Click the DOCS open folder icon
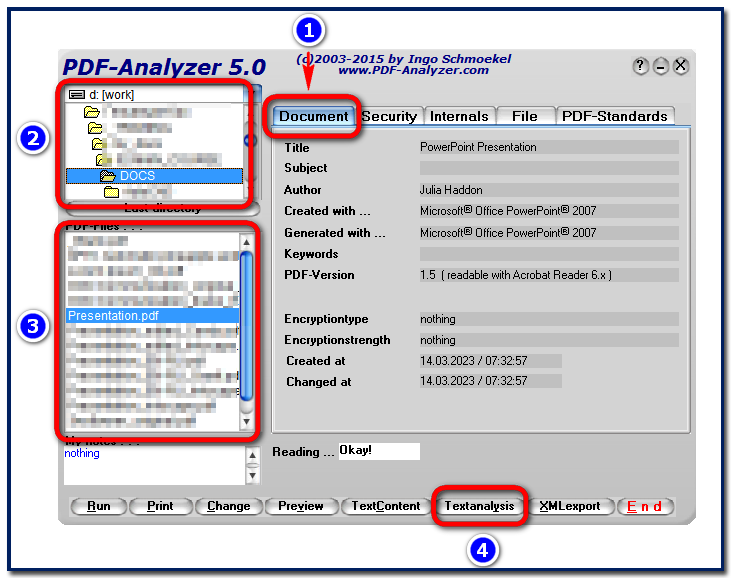The height and width of the screenshot is (578, 731). click(x=108, y=176)
